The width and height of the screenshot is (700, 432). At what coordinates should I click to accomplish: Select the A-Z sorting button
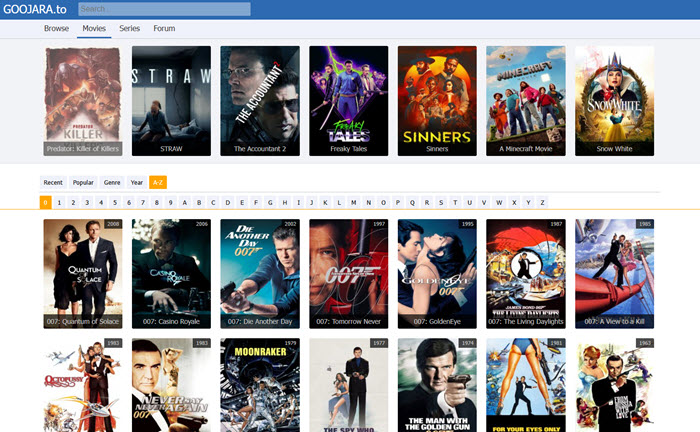coord(158,183)
